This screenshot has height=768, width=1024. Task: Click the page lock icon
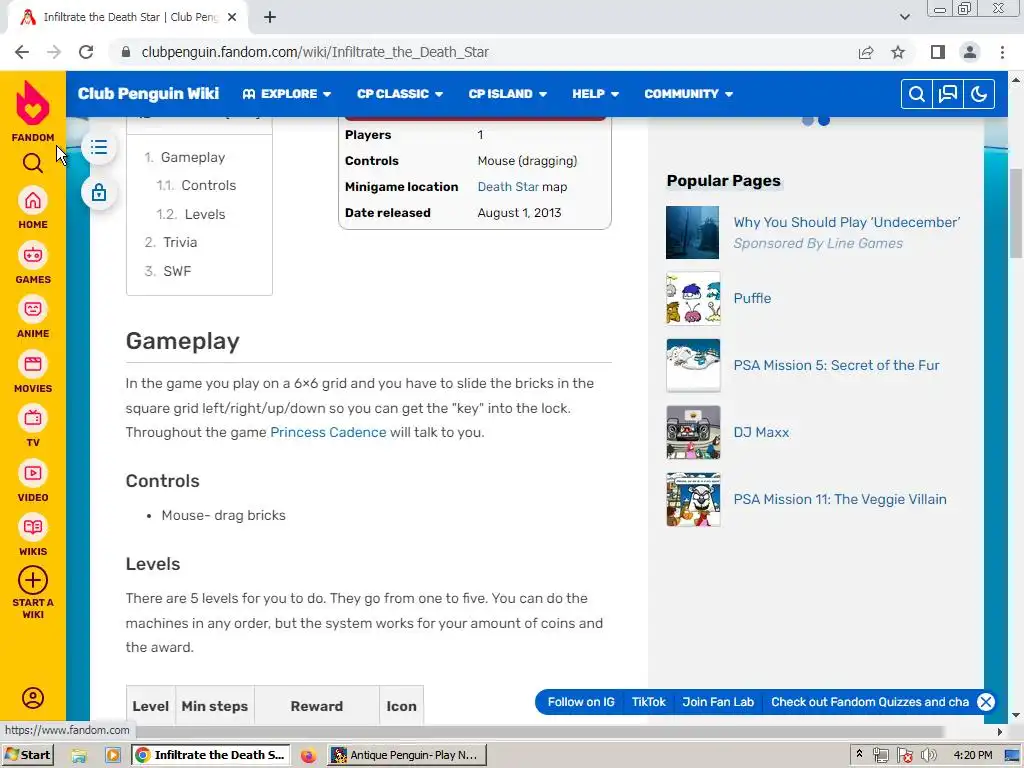point(99,193)
